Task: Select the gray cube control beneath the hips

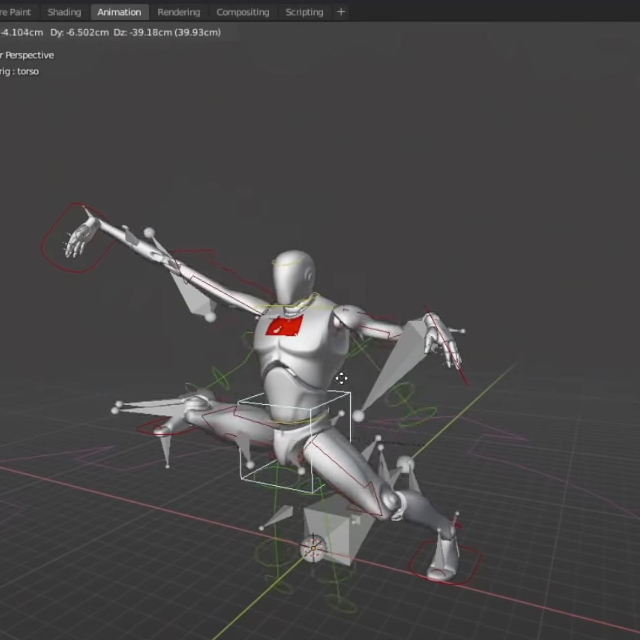Action: coord(329,525)
